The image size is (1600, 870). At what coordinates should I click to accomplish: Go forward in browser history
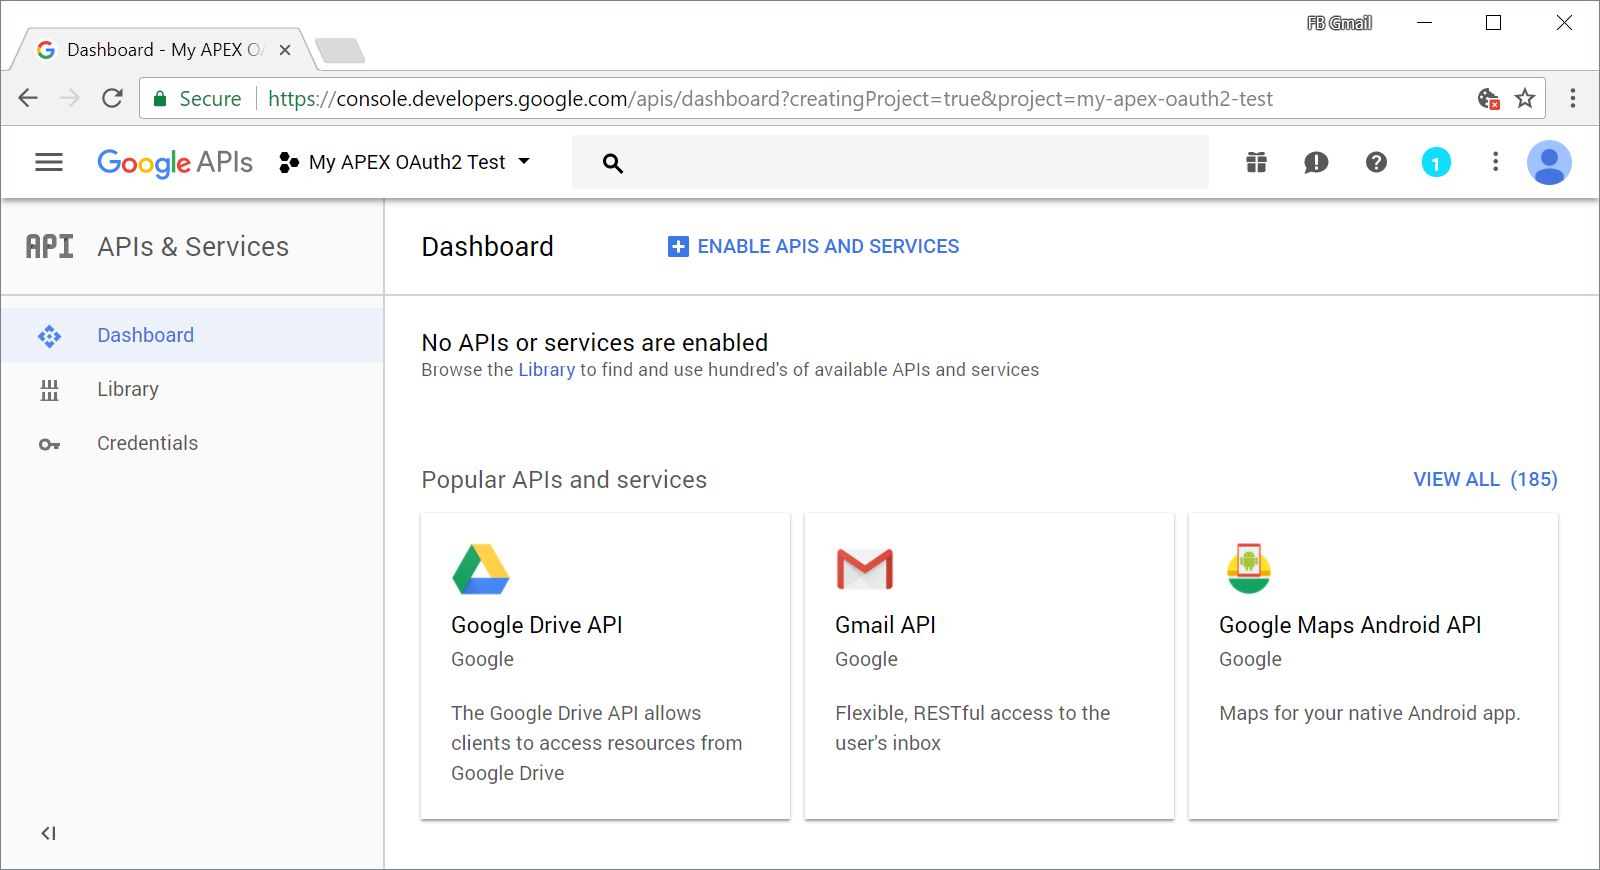tap(70, 98)
